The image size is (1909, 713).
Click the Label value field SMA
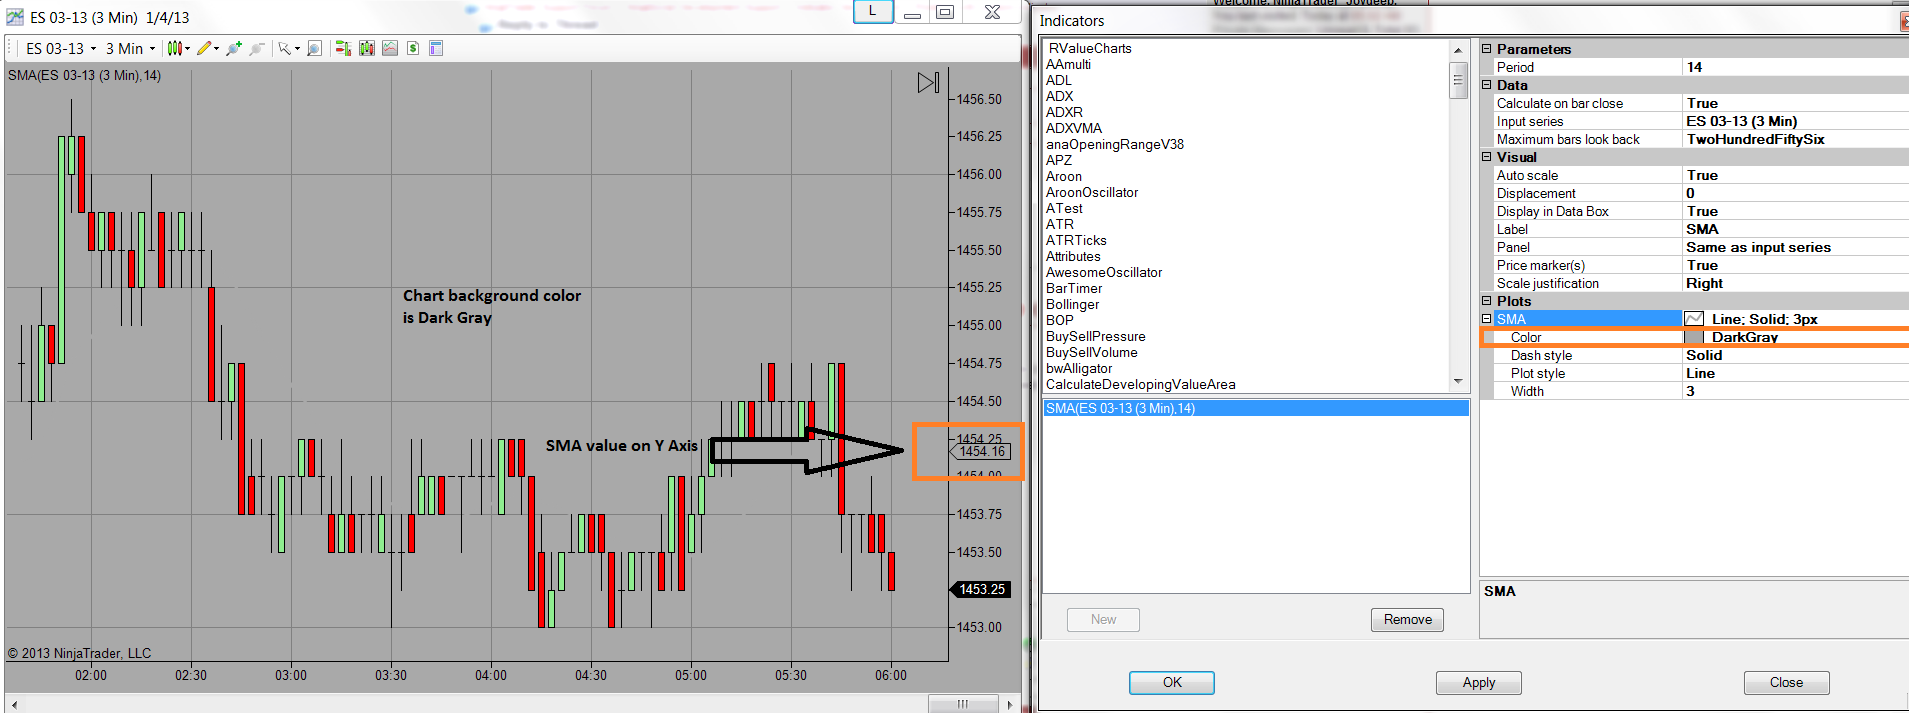pyautogui.click(x=1796, y=229)
